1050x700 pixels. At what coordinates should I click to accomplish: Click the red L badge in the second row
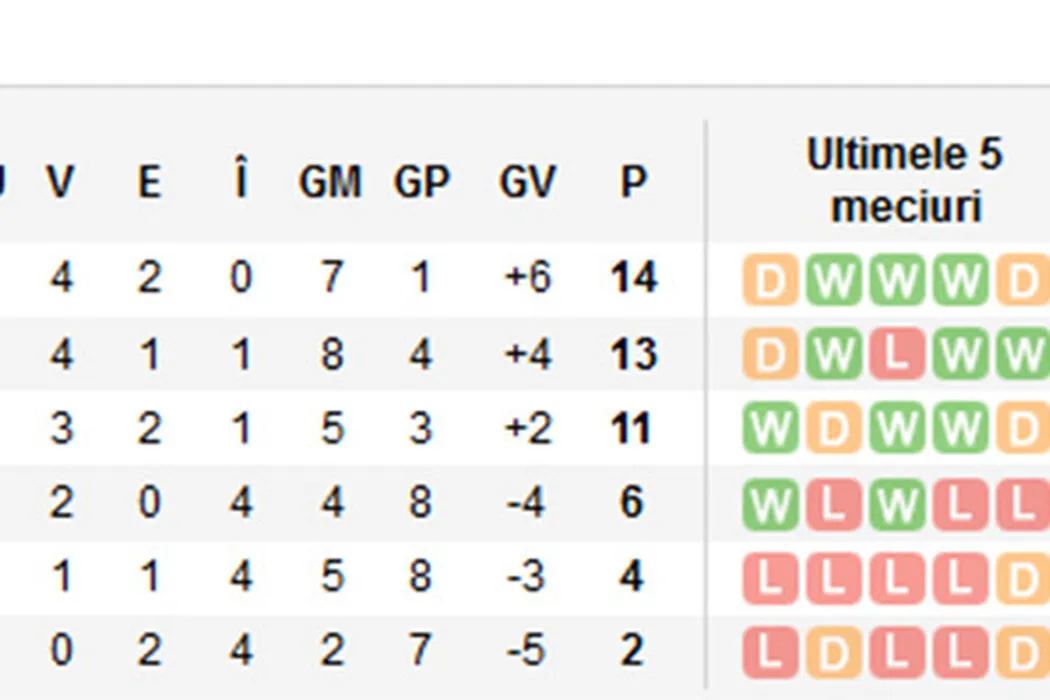897,355
